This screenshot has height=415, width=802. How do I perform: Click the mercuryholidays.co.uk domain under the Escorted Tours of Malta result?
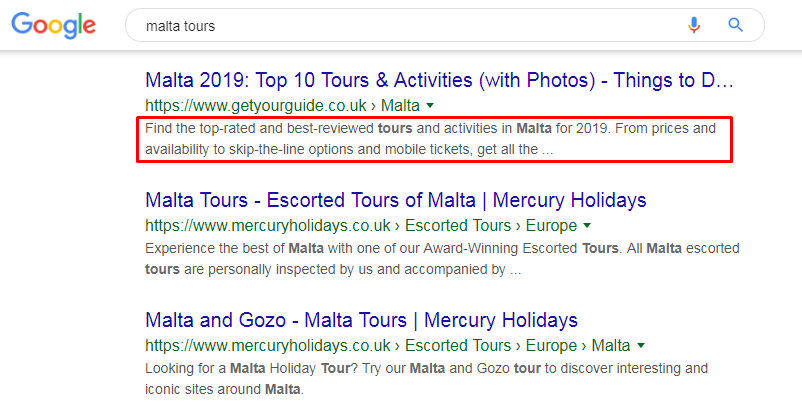click(260, 225)
